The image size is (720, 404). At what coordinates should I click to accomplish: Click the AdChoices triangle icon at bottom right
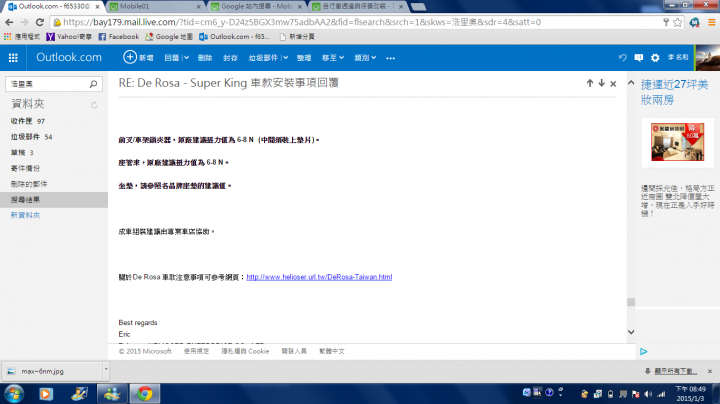tap(643, 352)
